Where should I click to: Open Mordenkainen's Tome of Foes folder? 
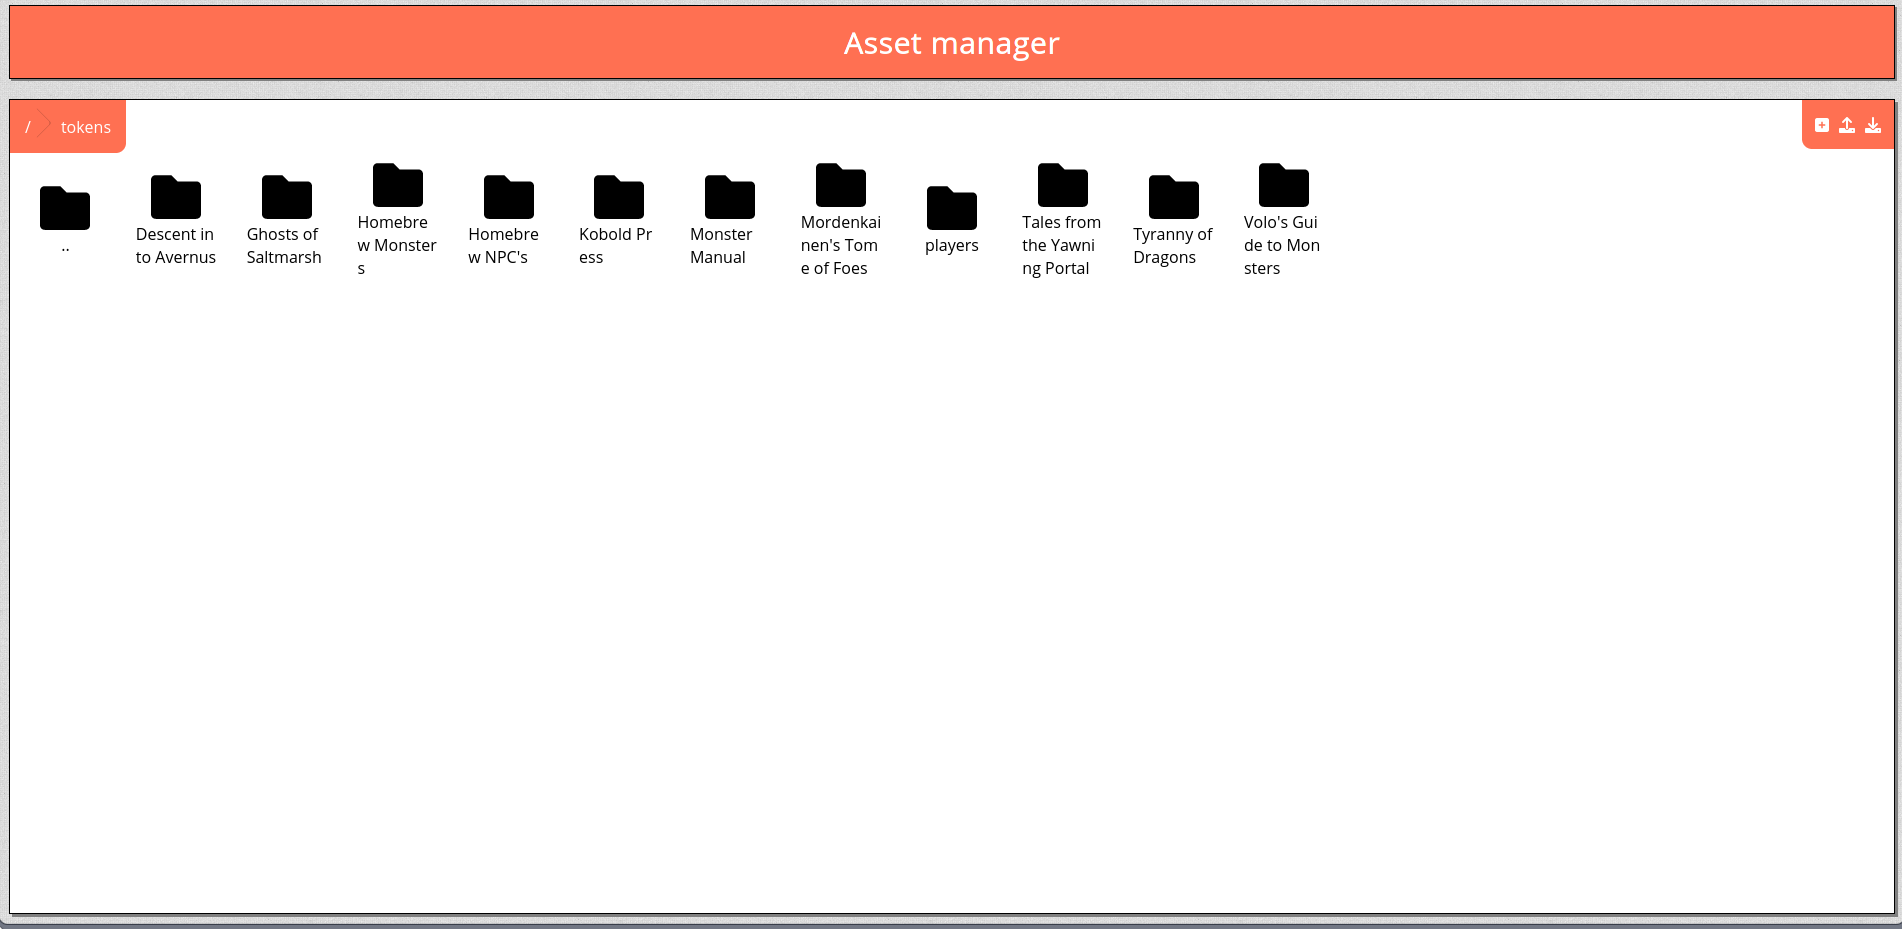[x=841, y=184]
